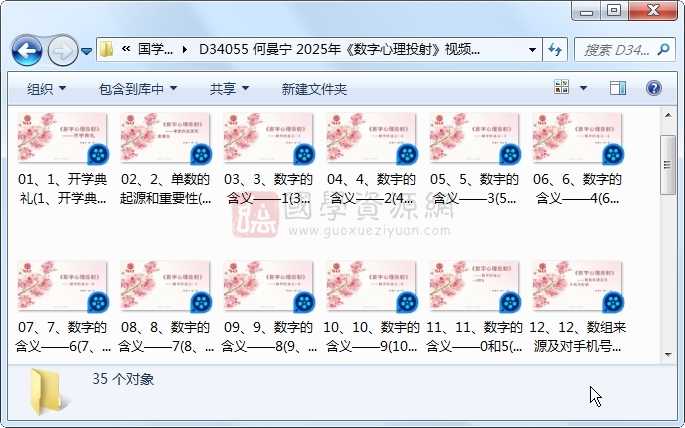Click file name text 03、3、数字的含义——1
Screen dimensions: 685x428
pyautogui.click(x=268, y=189)
